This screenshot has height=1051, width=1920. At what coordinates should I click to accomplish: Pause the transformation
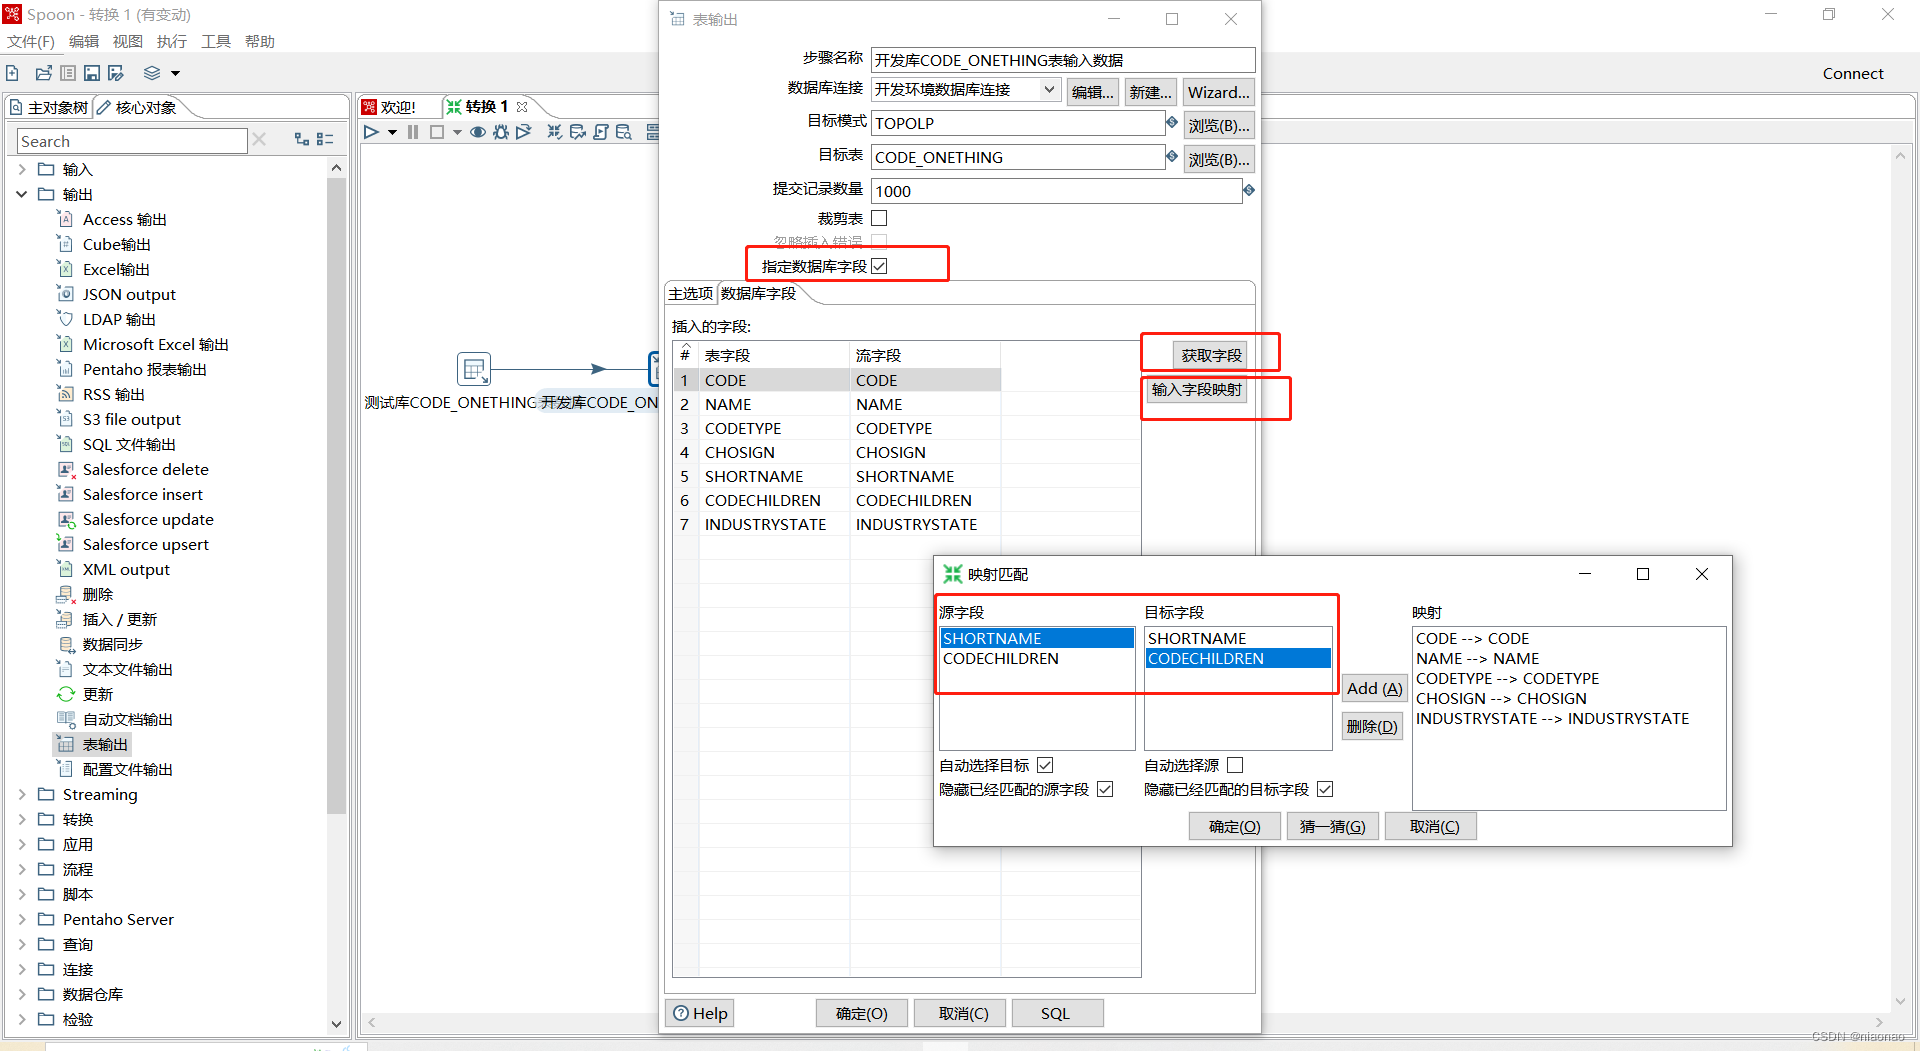click(x=413, y=132)
